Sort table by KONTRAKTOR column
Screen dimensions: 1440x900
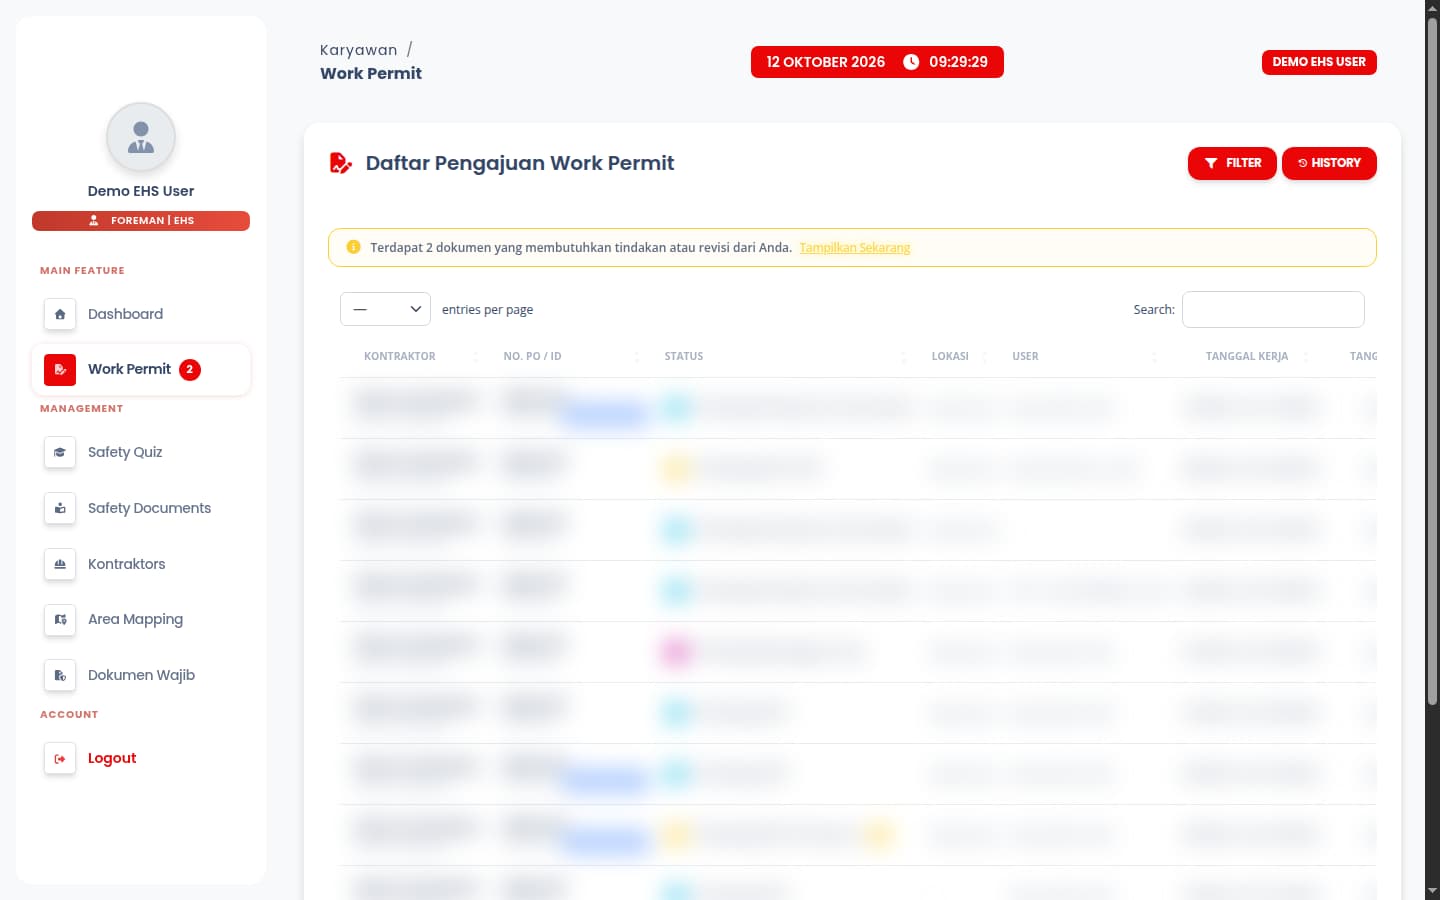pos(410,356)
